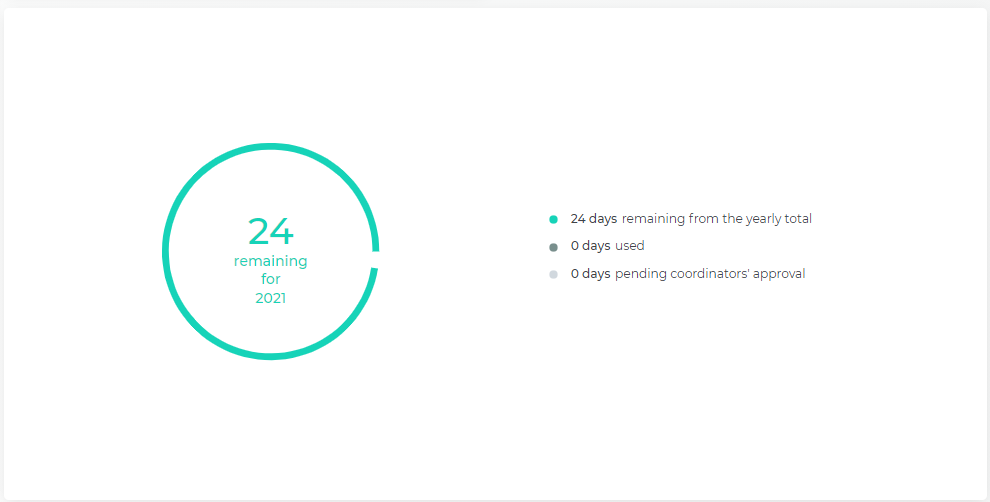The width and height of the screenshot is (990, 502).
Task: Click the word 'approval' in the legend
Action: (779, 275)
